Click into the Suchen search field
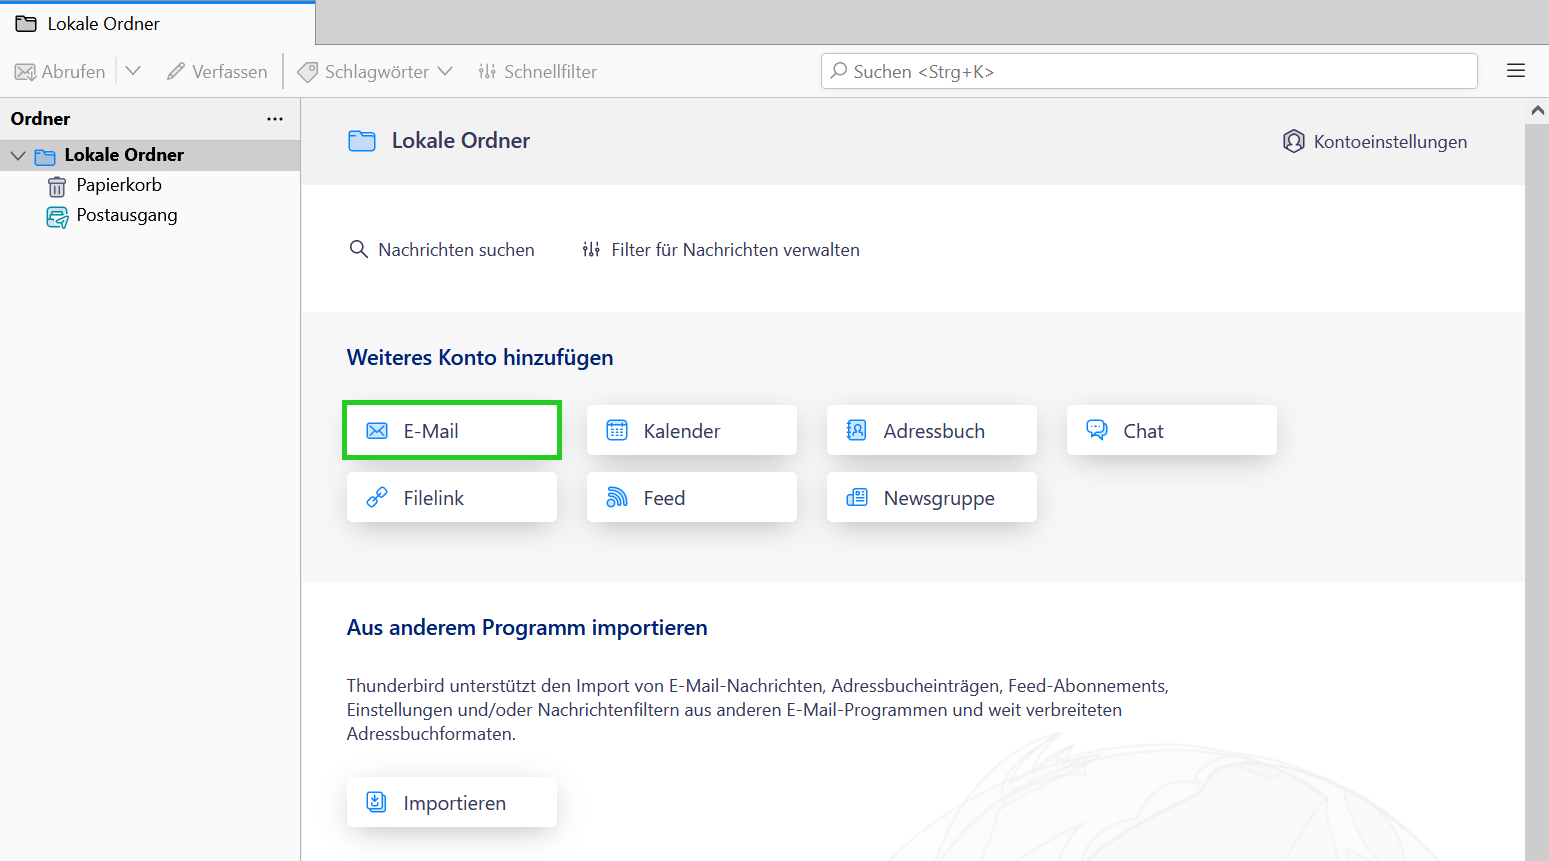This screenshot has width=1549, height=861. click(1148, 72)
